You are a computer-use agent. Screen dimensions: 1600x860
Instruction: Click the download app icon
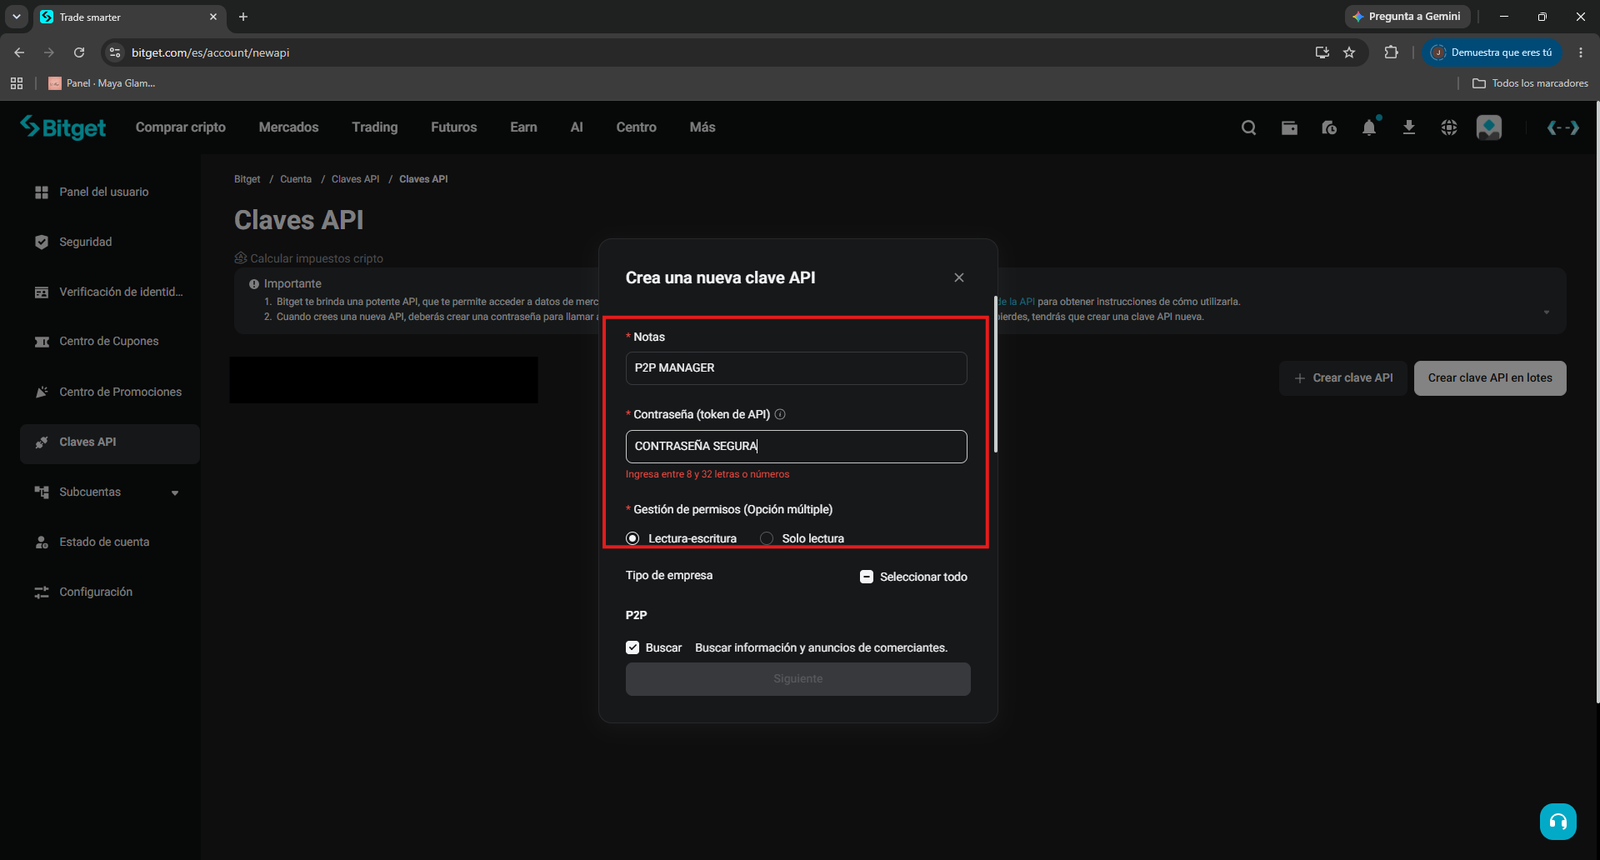coord(1409,127)
